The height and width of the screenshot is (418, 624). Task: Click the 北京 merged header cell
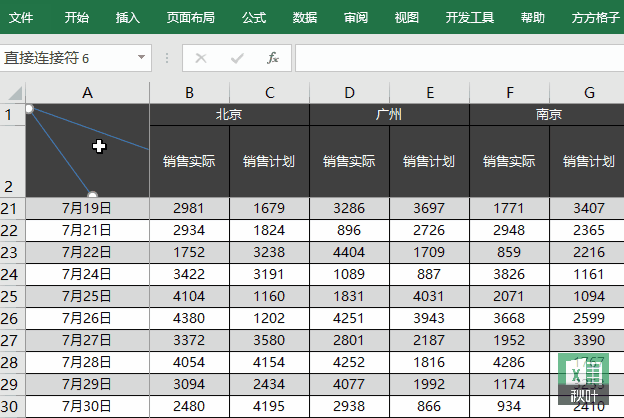click(229, 115)
